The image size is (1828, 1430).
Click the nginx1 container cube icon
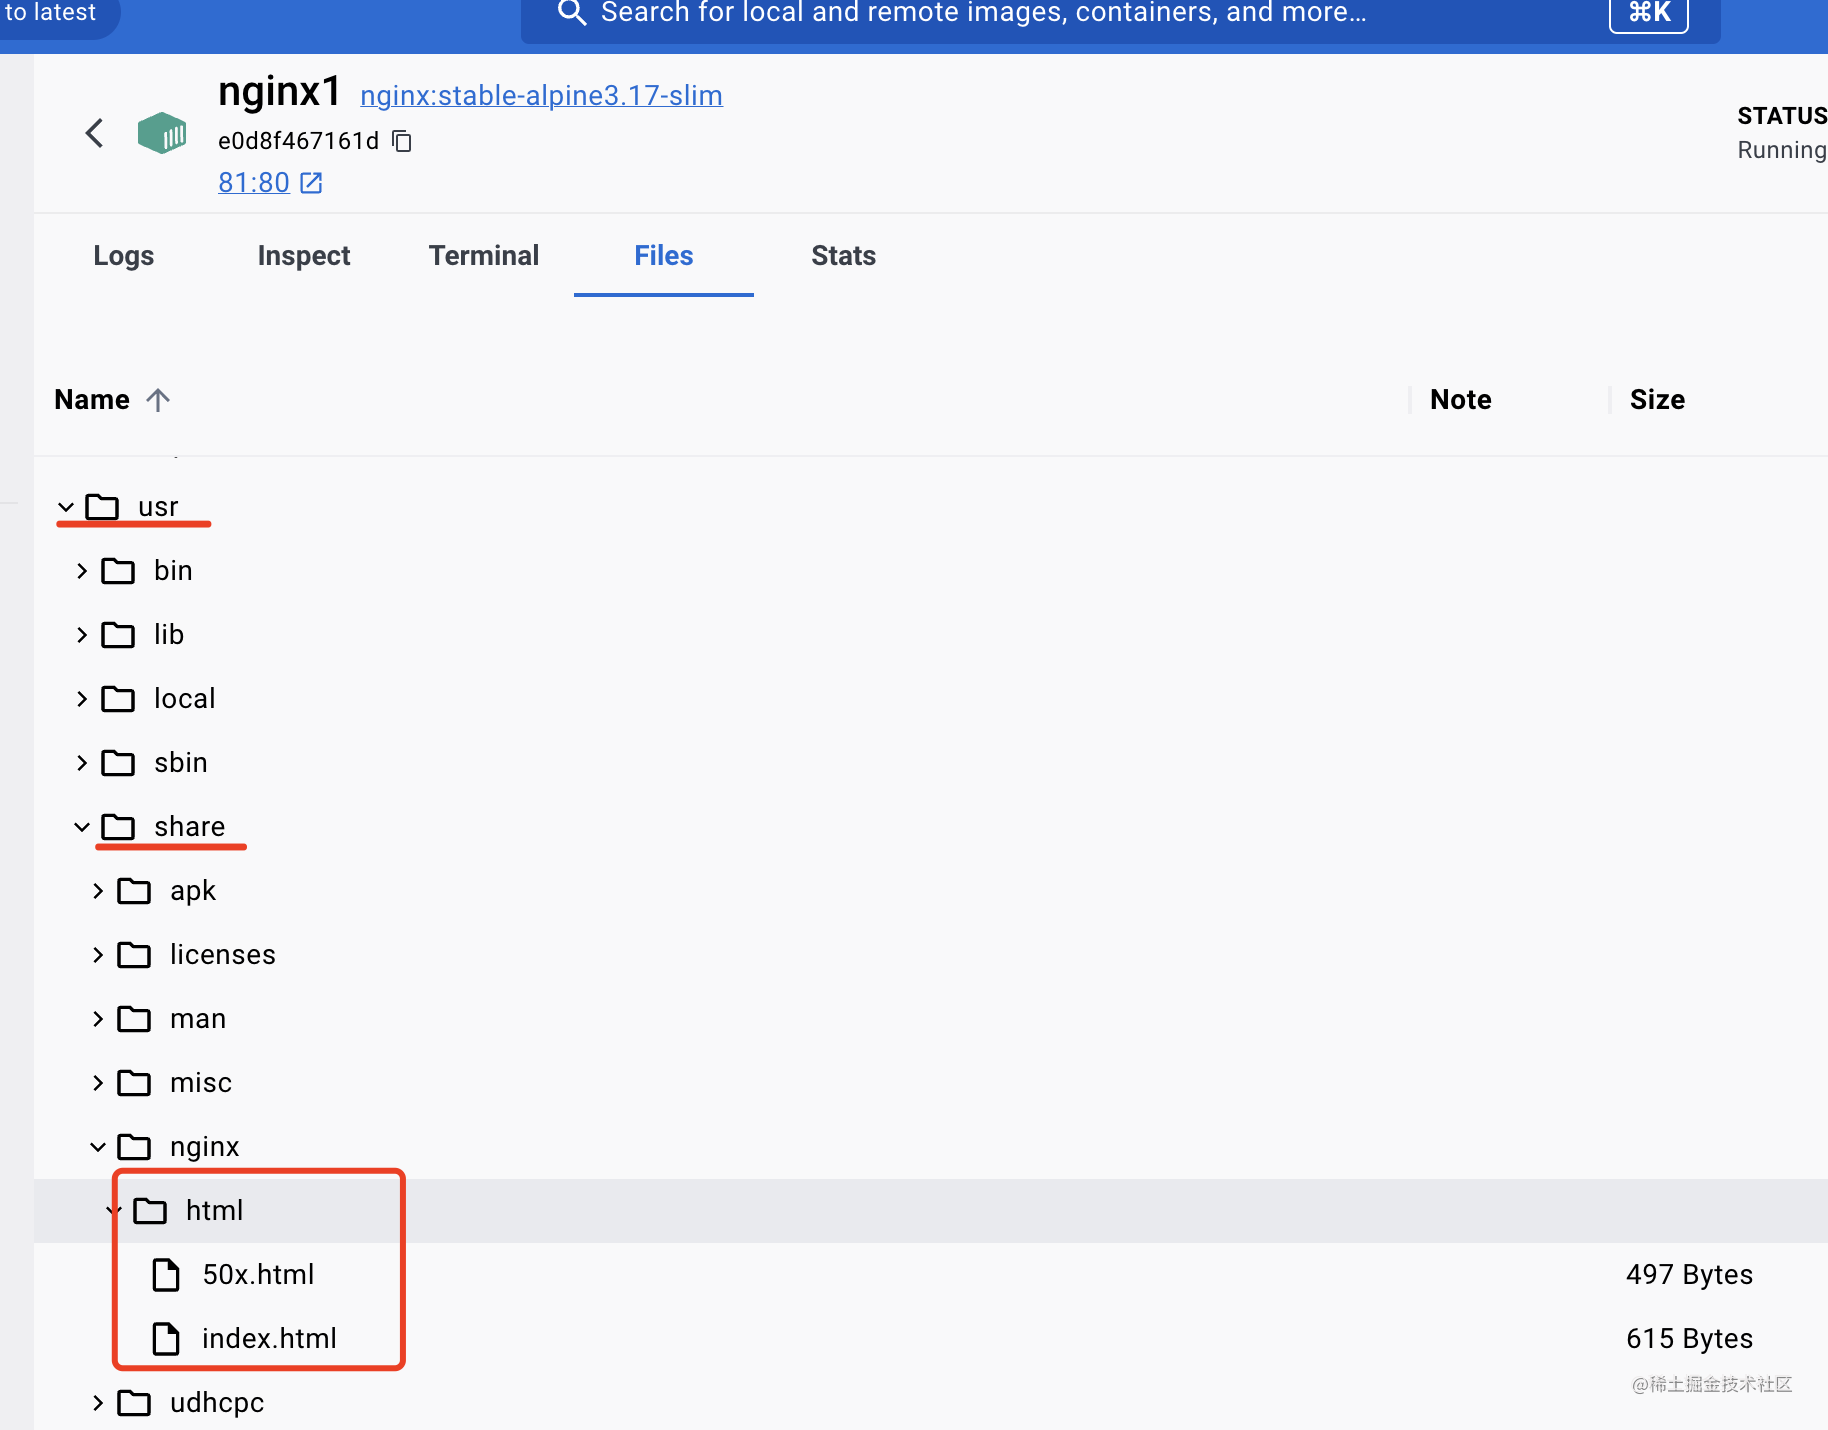(162, 132)
